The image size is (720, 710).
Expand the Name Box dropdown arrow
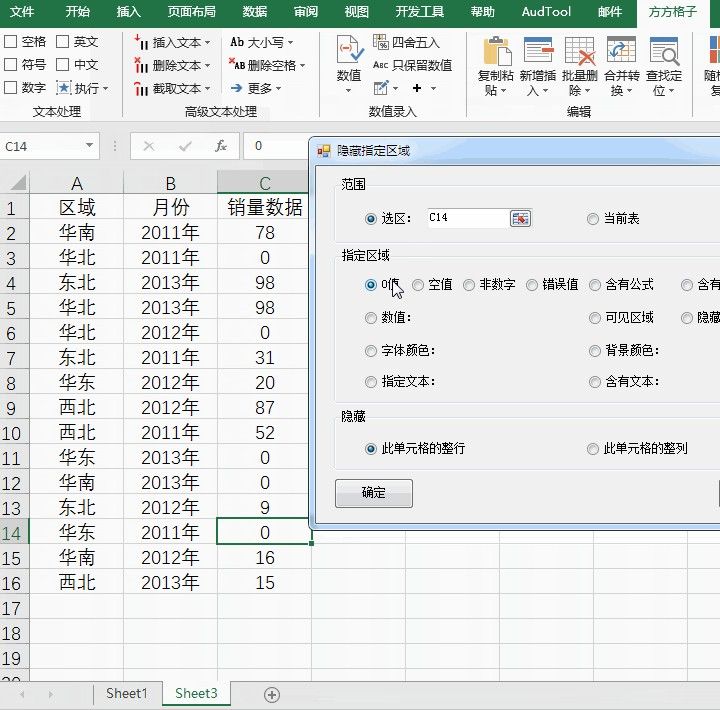click(x=90, y=146)
